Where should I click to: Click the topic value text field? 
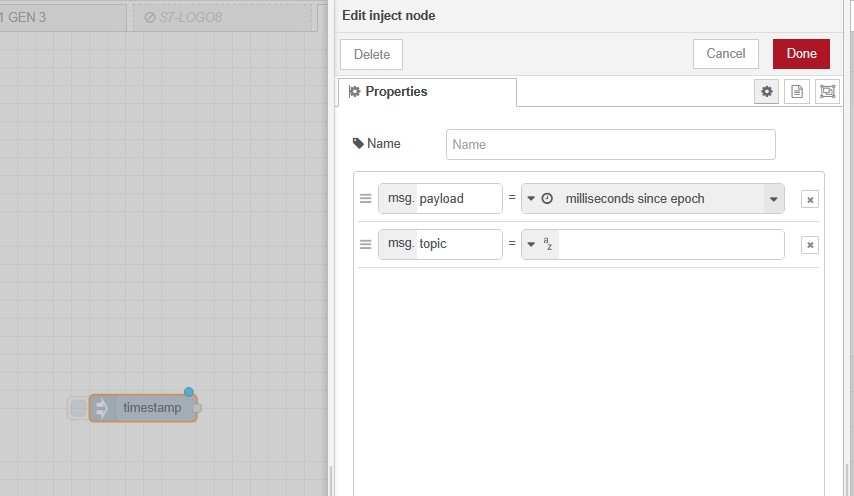(670, 245)
